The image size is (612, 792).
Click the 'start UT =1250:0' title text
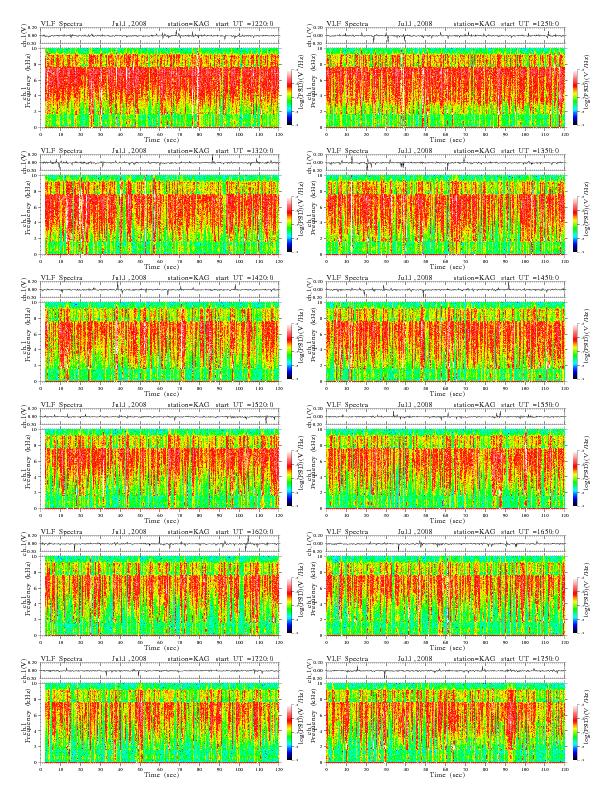click(530, 24)
